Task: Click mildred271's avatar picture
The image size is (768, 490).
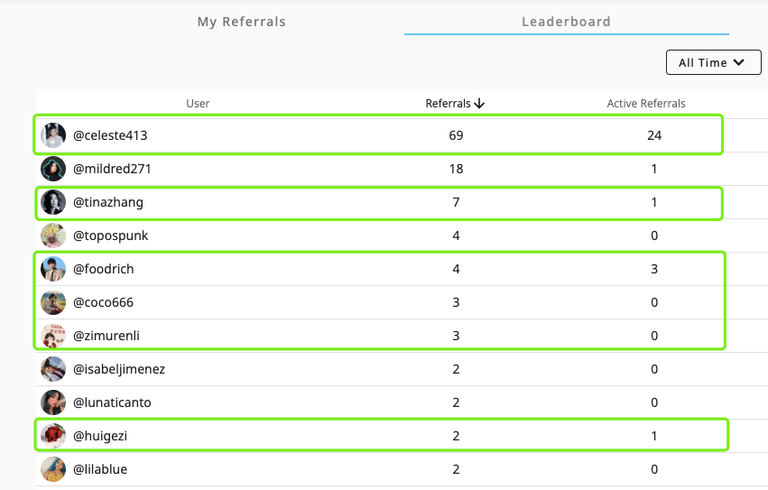Action: [53, 169]
